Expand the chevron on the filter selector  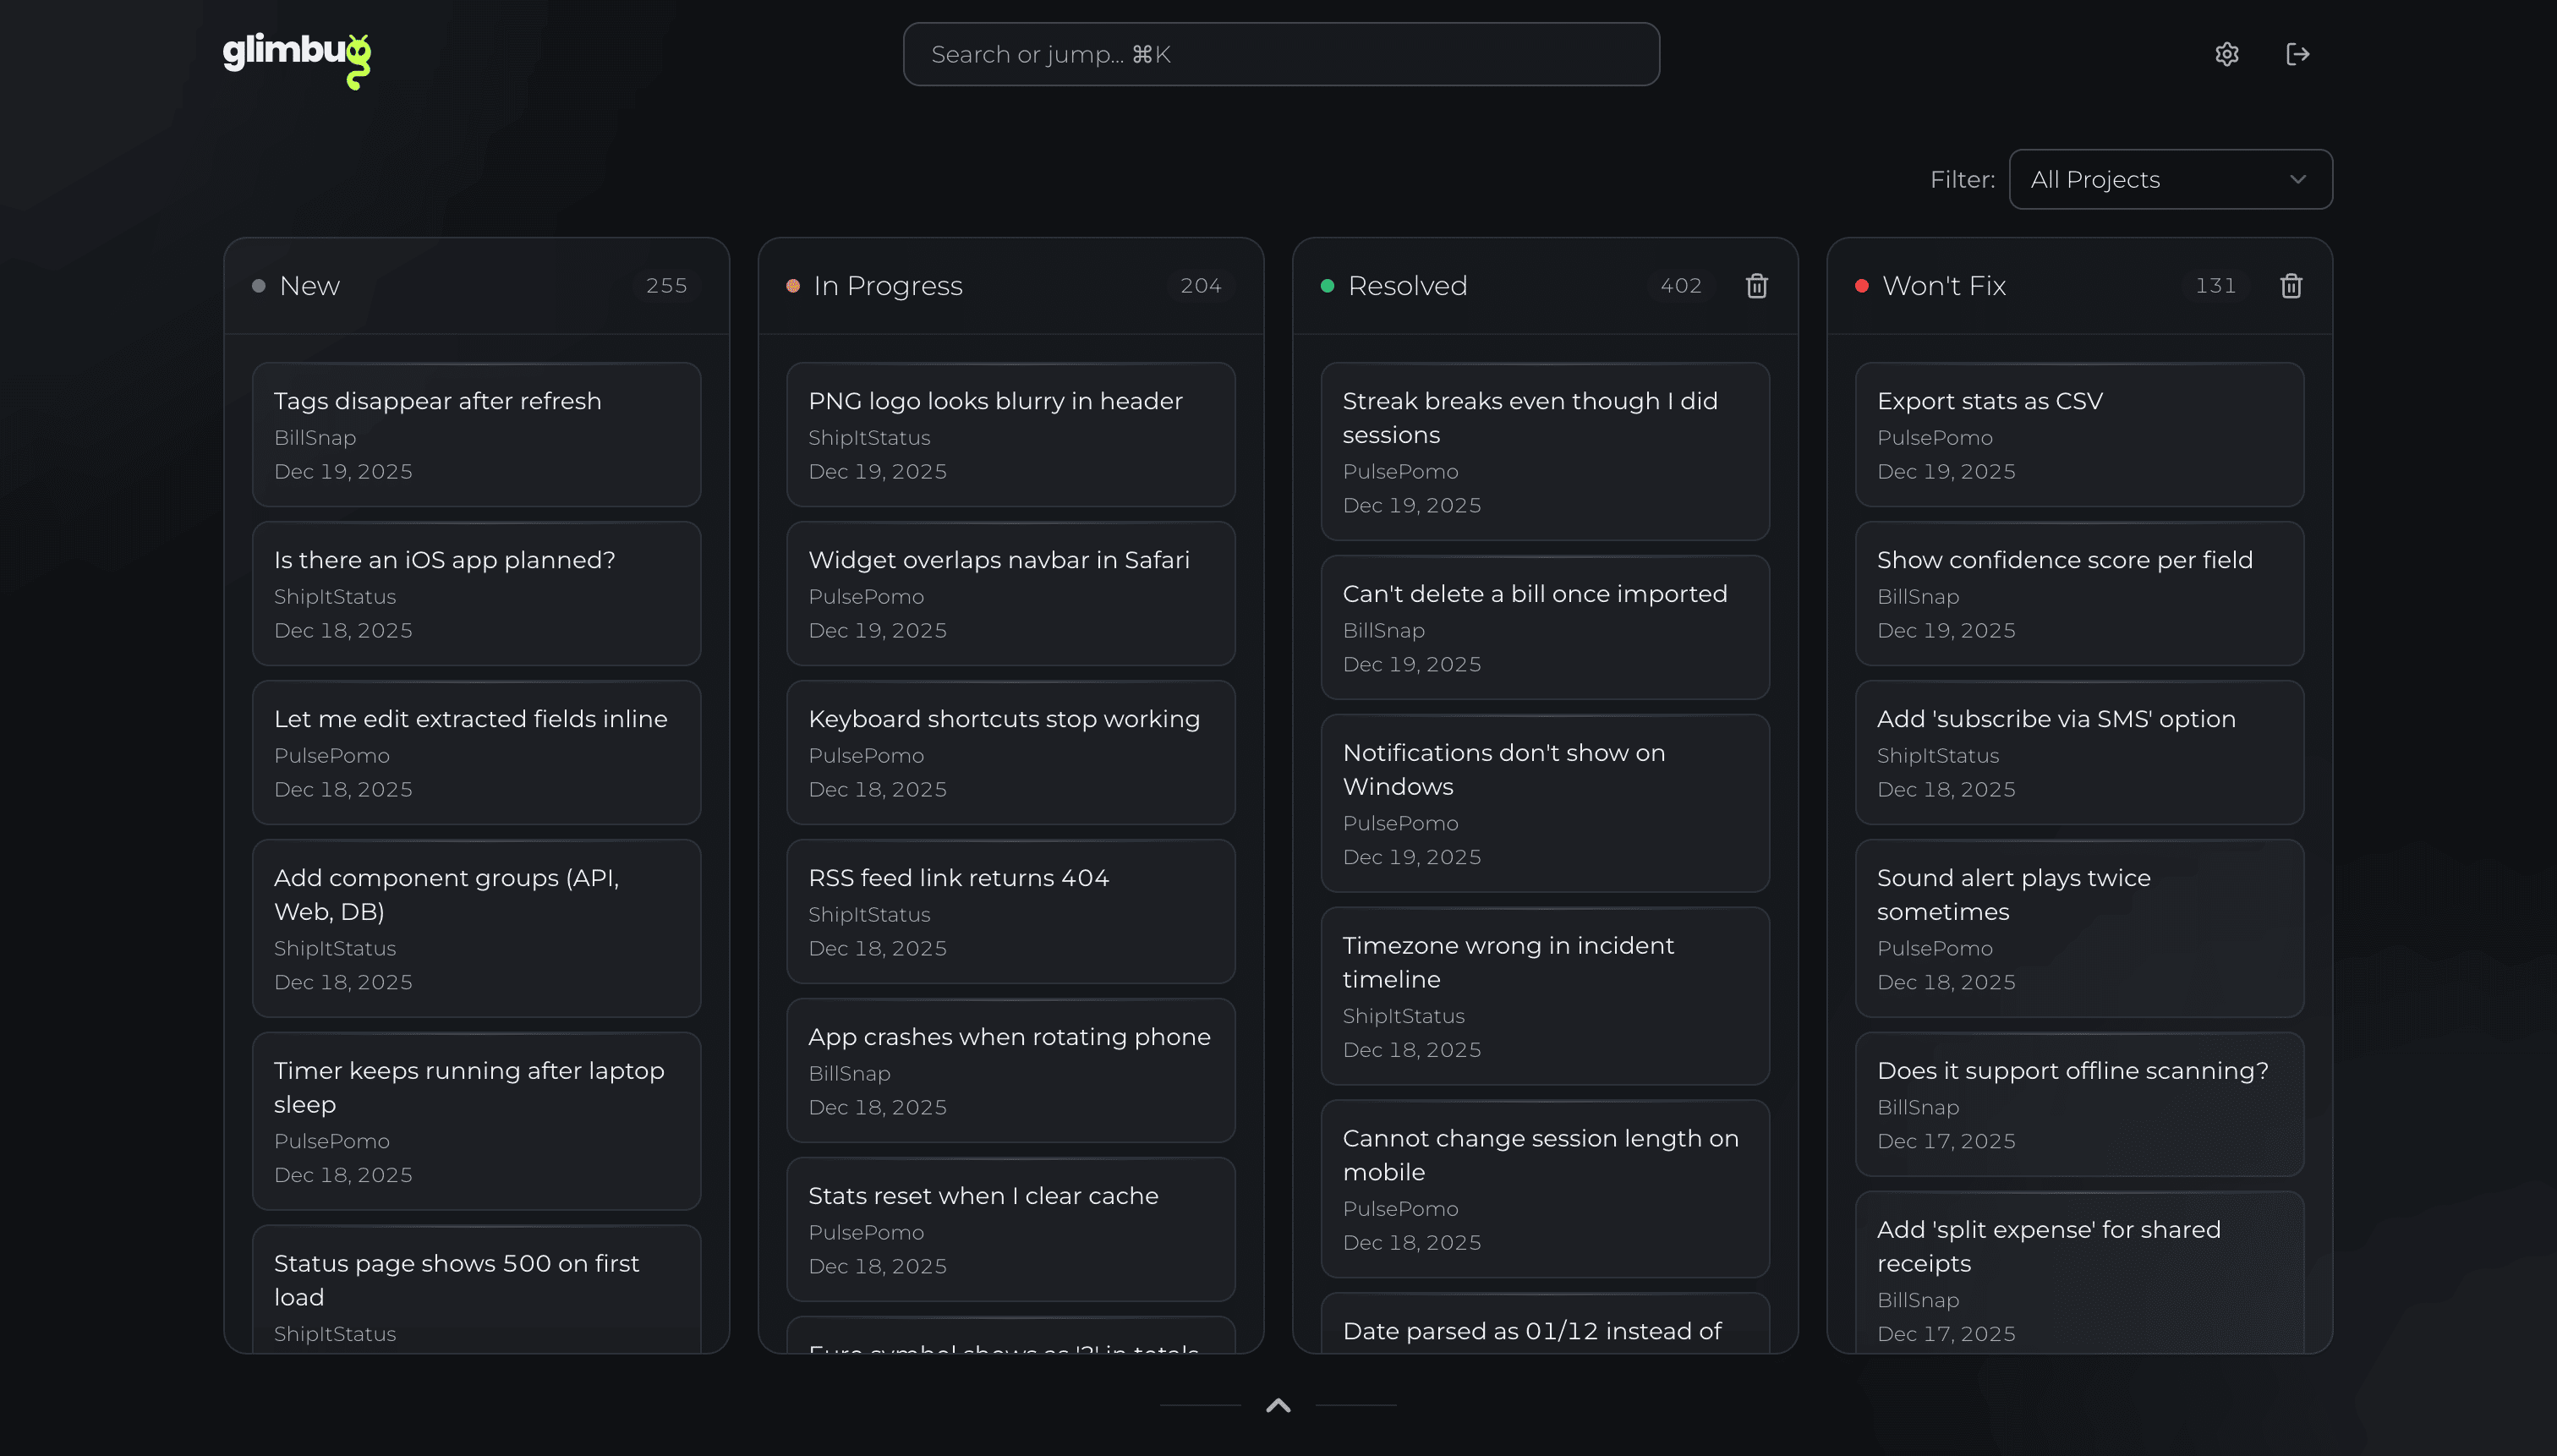pyautogui.click(x=2297, y=179)
